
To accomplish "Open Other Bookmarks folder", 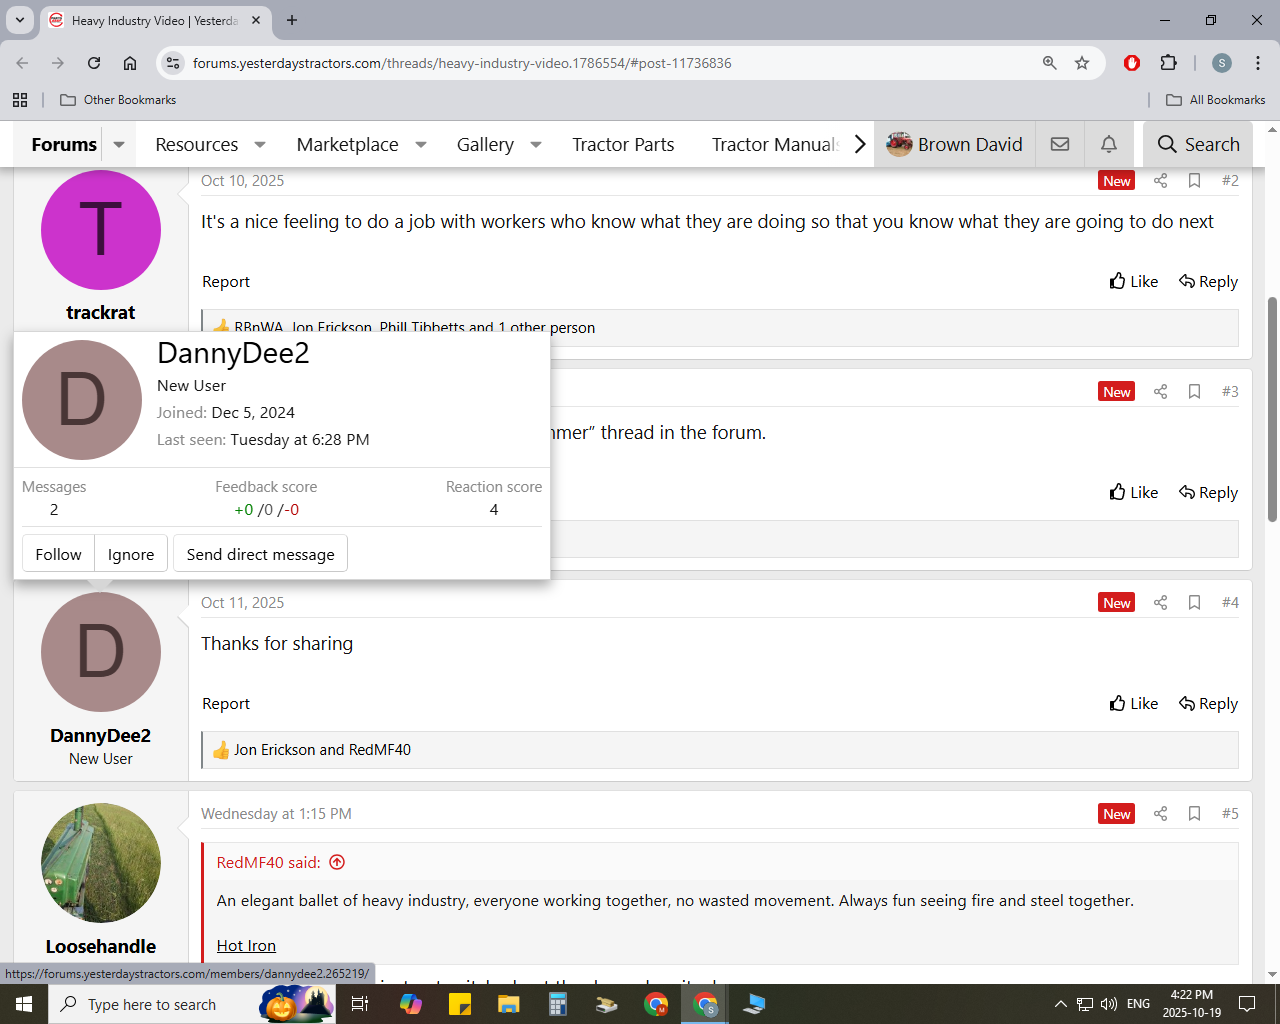I will pyautogui.click(x=118, y=100).
